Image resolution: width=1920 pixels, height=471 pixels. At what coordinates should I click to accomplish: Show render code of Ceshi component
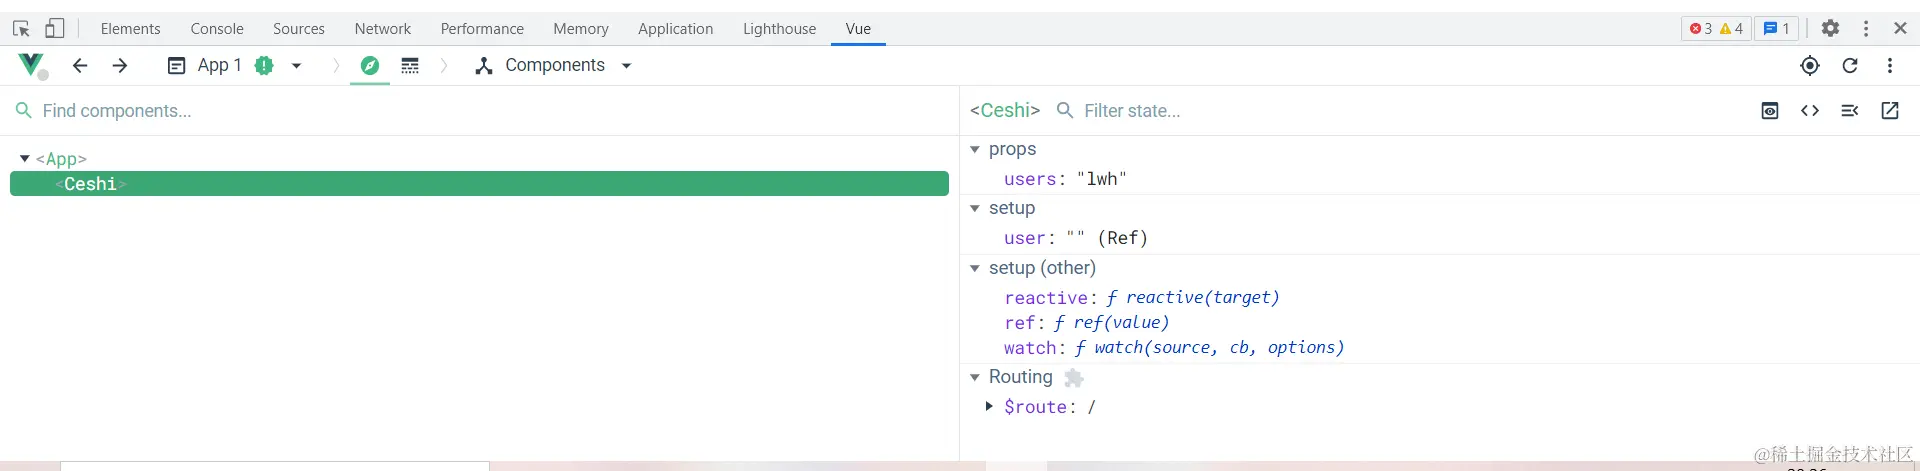tap(1809, 111)
